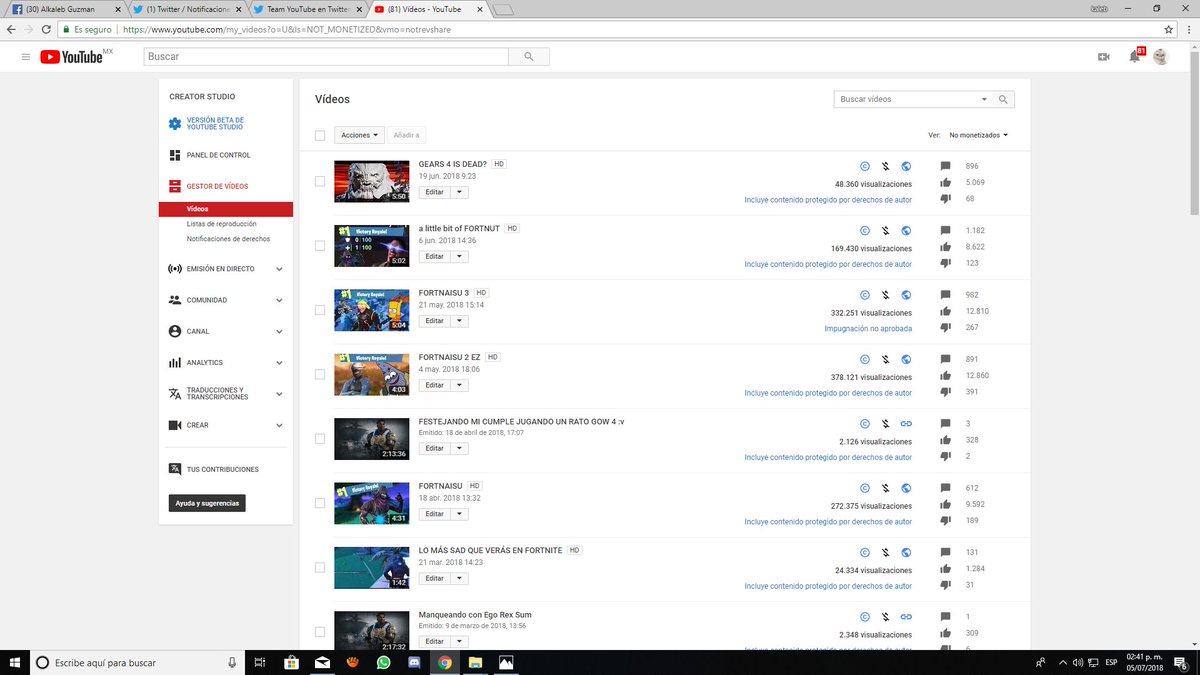Open the GEARS 4 IS DEAD? video thumbnail
Screen dimensions: 1200x675
pyautogui.click(x=371, y=182)
